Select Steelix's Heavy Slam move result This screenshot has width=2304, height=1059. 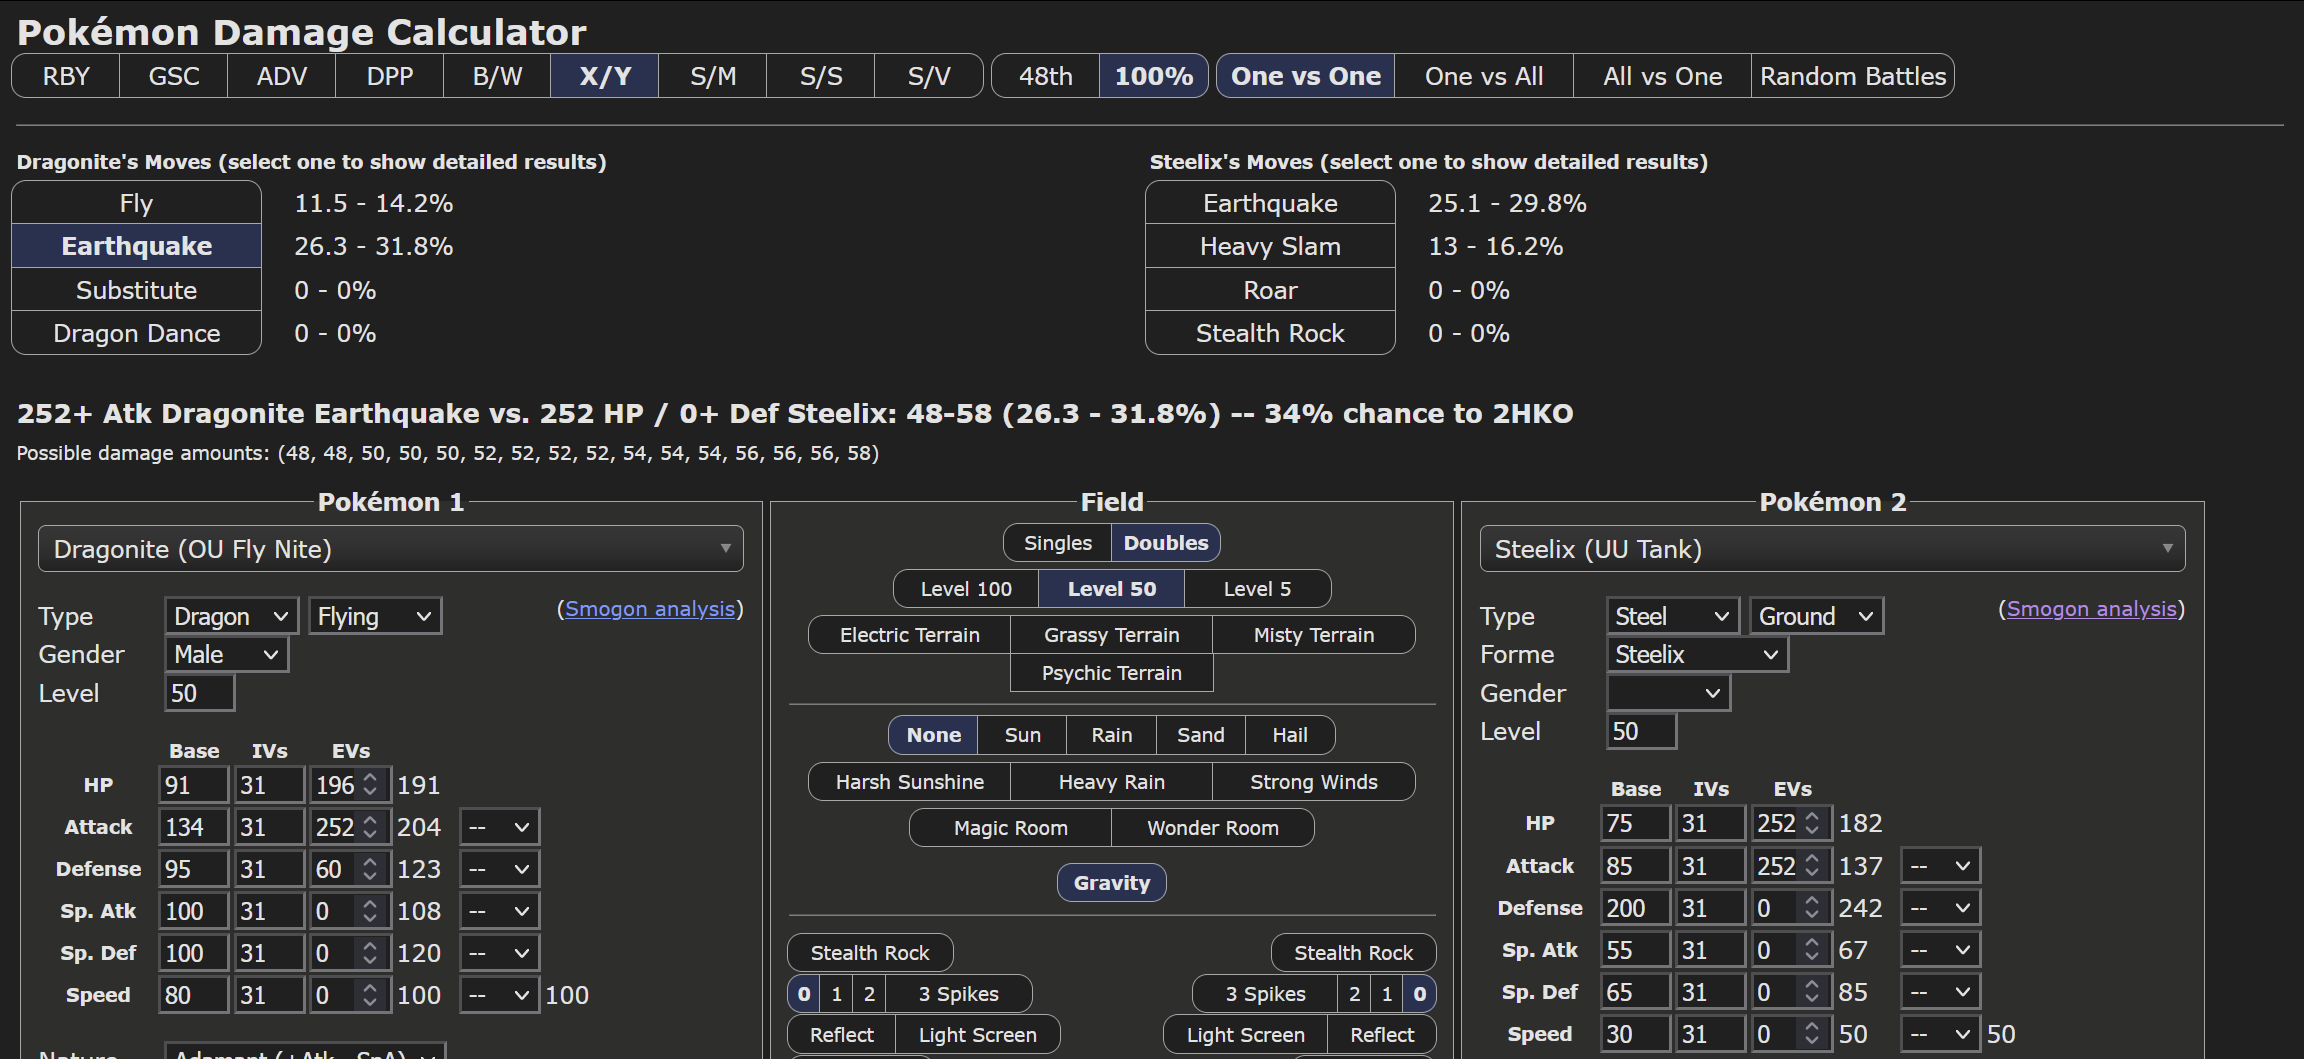click(x=1269, y=247)
